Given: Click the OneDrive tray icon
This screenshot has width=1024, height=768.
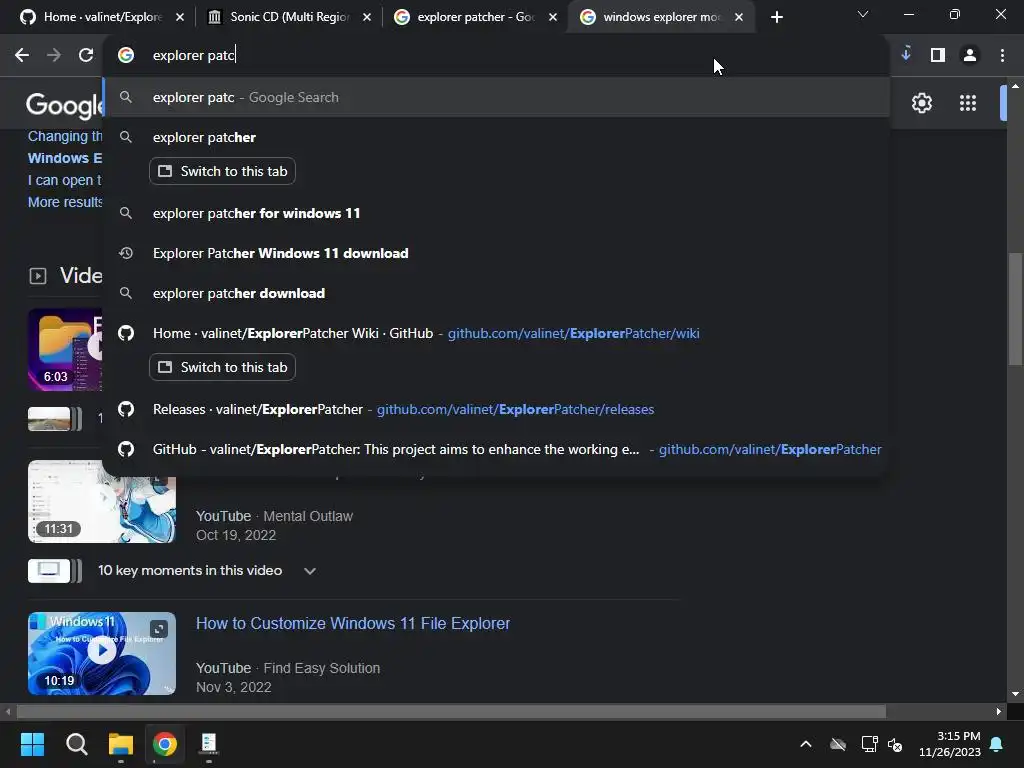Looking at the screenshot, I should tap(838, 744).
